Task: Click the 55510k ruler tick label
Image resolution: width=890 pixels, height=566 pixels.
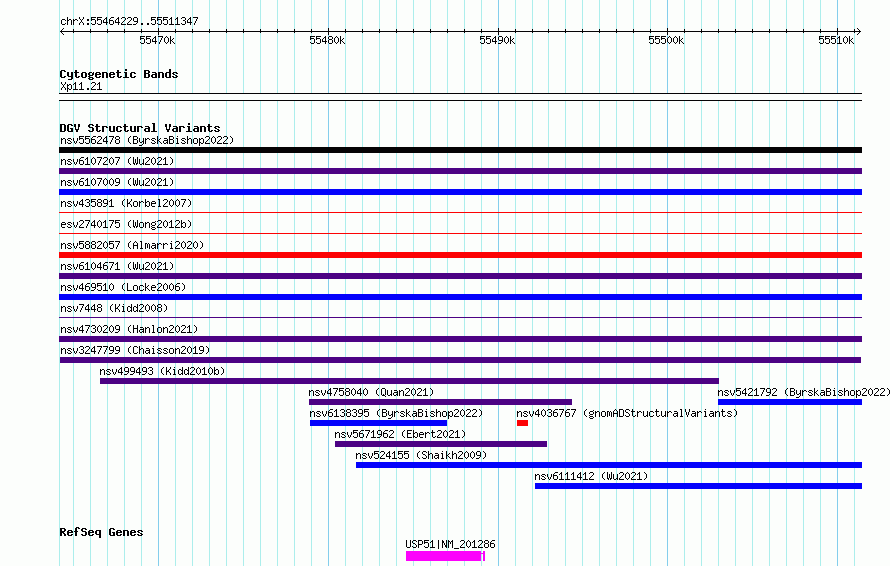Action: point(836,40)
